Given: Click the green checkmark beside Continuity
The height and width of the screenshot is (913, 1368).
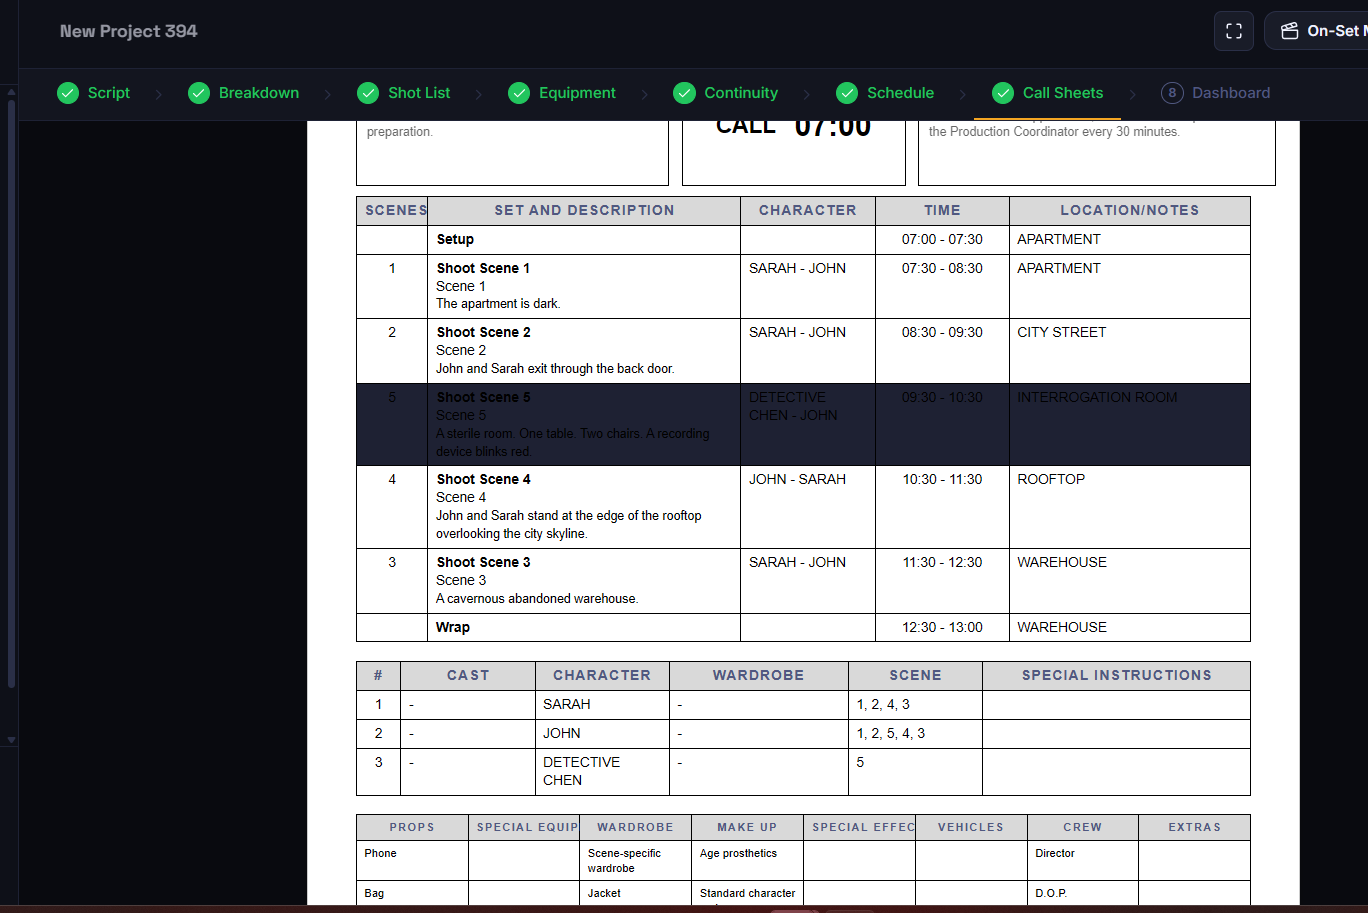Looking at the screenshot, I should 684,93.
